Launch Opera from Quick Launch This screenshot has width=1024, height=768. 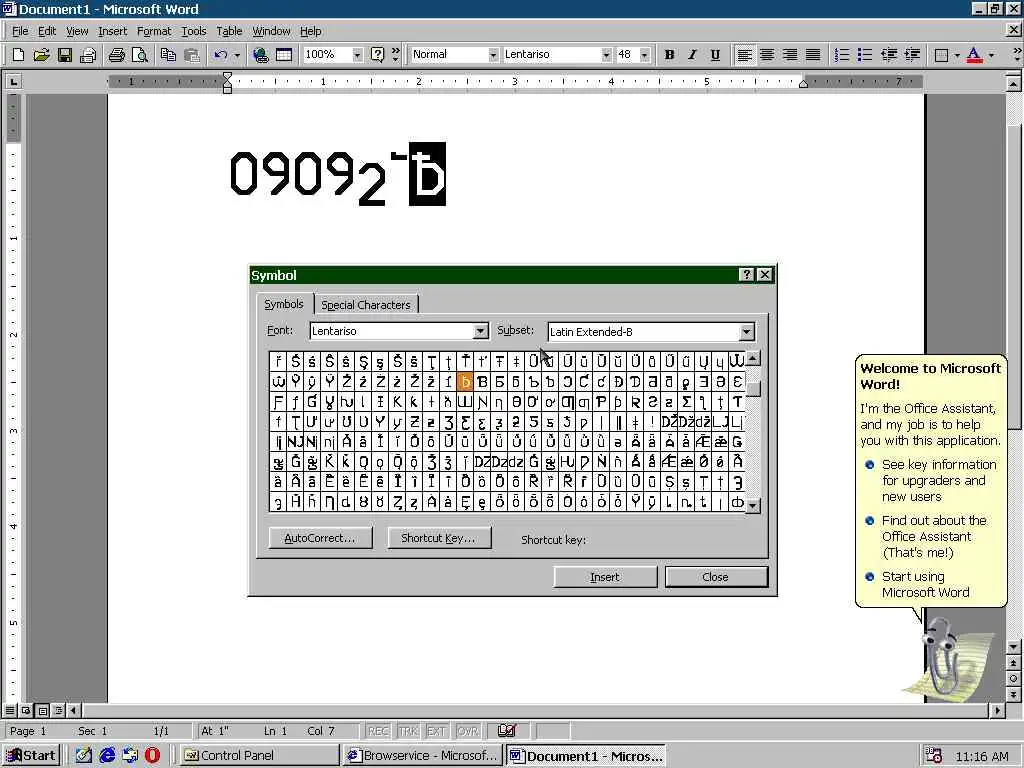coord(152,756)
